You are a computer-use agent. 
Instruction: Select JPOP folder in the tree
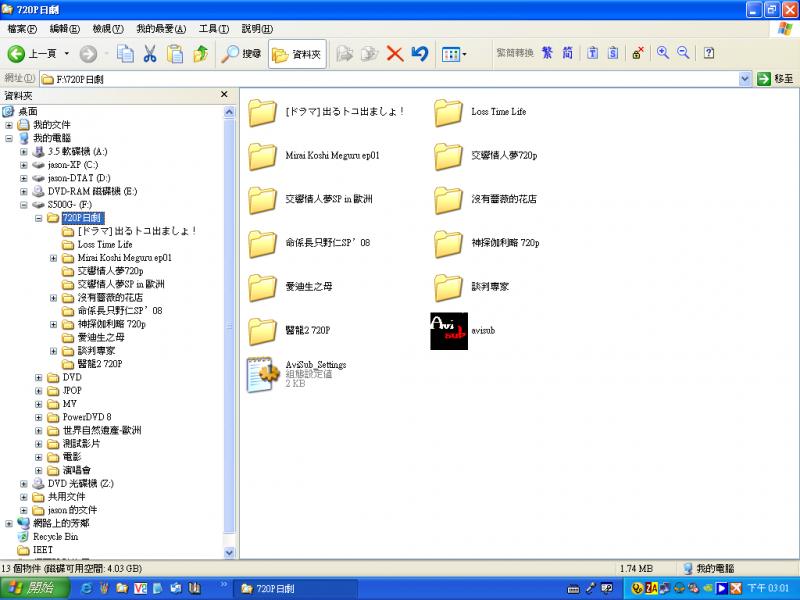tap(72, 390)
